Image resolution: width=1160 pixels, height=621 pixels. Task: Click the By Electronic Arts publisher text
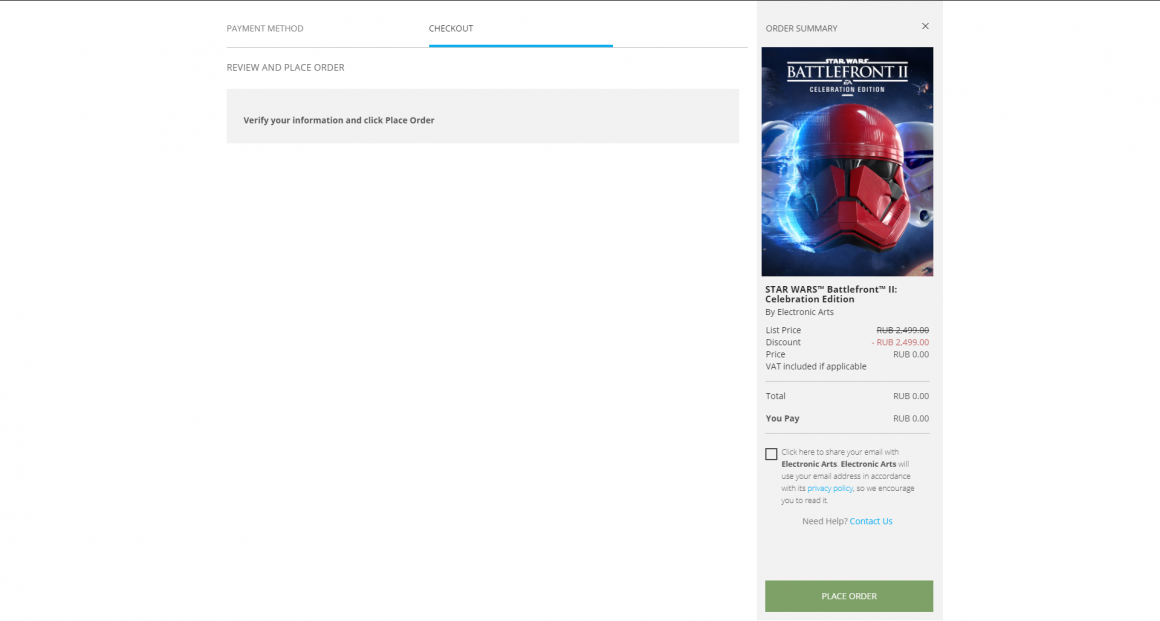tap(799, 312)
